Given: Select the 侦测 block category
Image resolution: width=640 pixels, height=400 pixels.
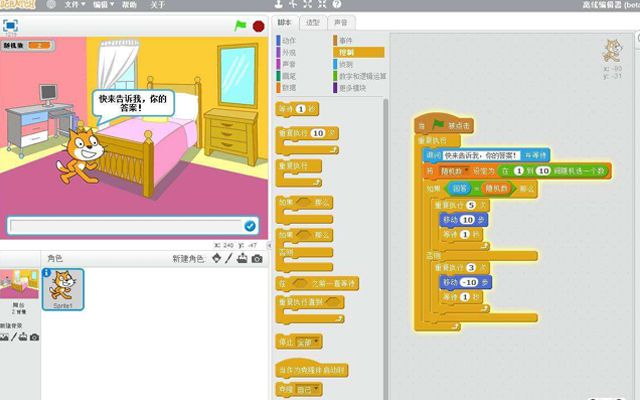Looking at the screenshot, I should click(346, 64).
